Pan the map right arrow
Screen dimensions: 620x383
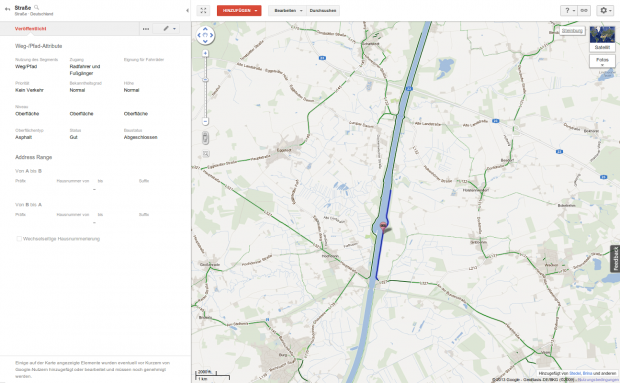[x=212, y=35]
